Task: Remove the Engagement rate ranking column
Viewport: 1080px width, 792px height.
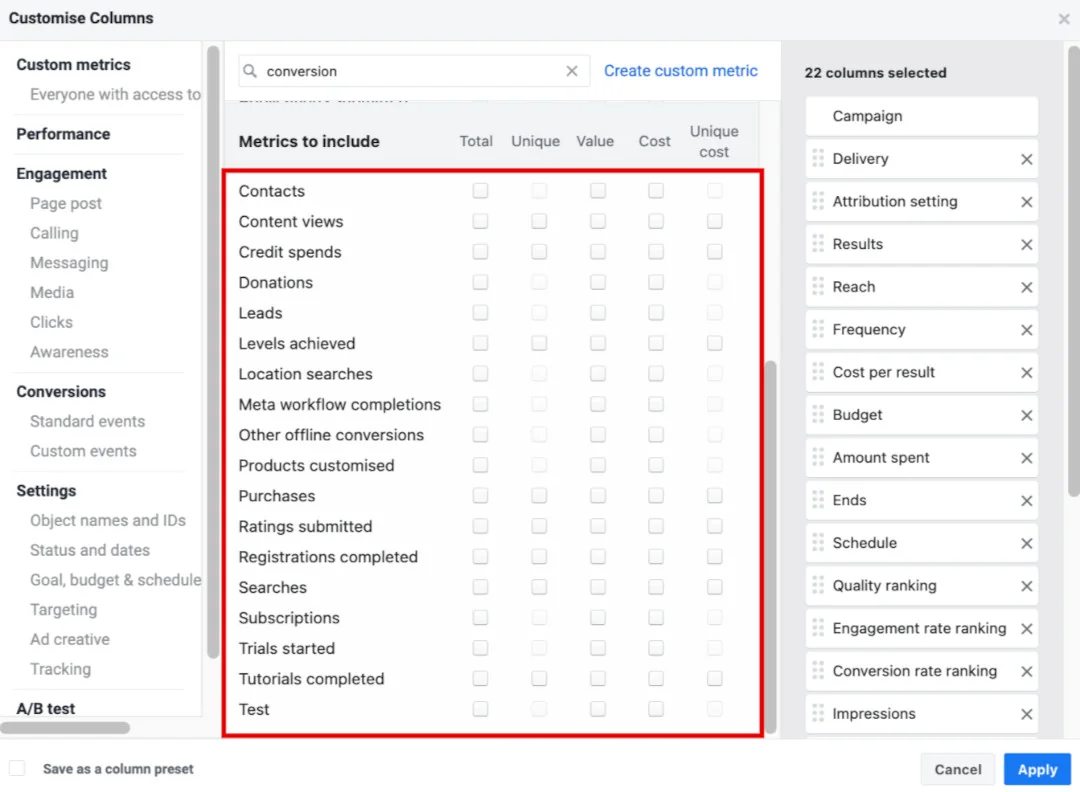Action: coord(1026,629)
